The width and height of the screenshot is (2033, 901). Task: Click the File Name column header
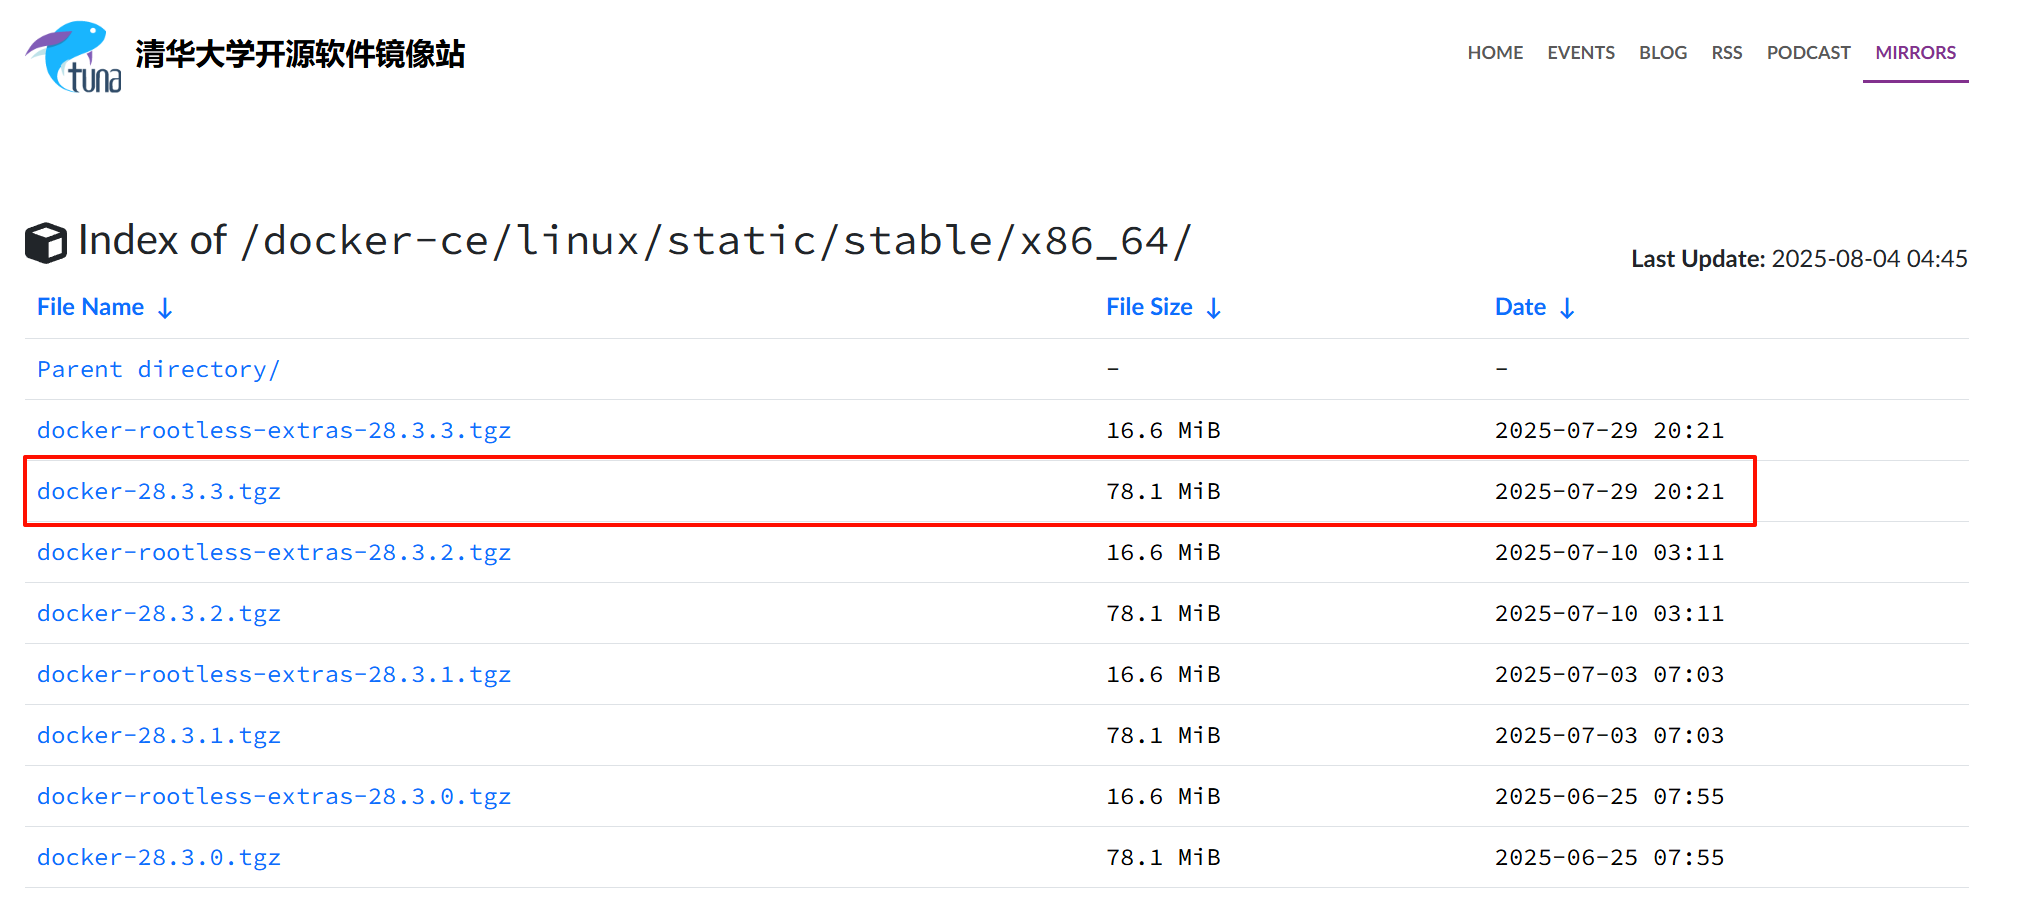coord(91,307)
